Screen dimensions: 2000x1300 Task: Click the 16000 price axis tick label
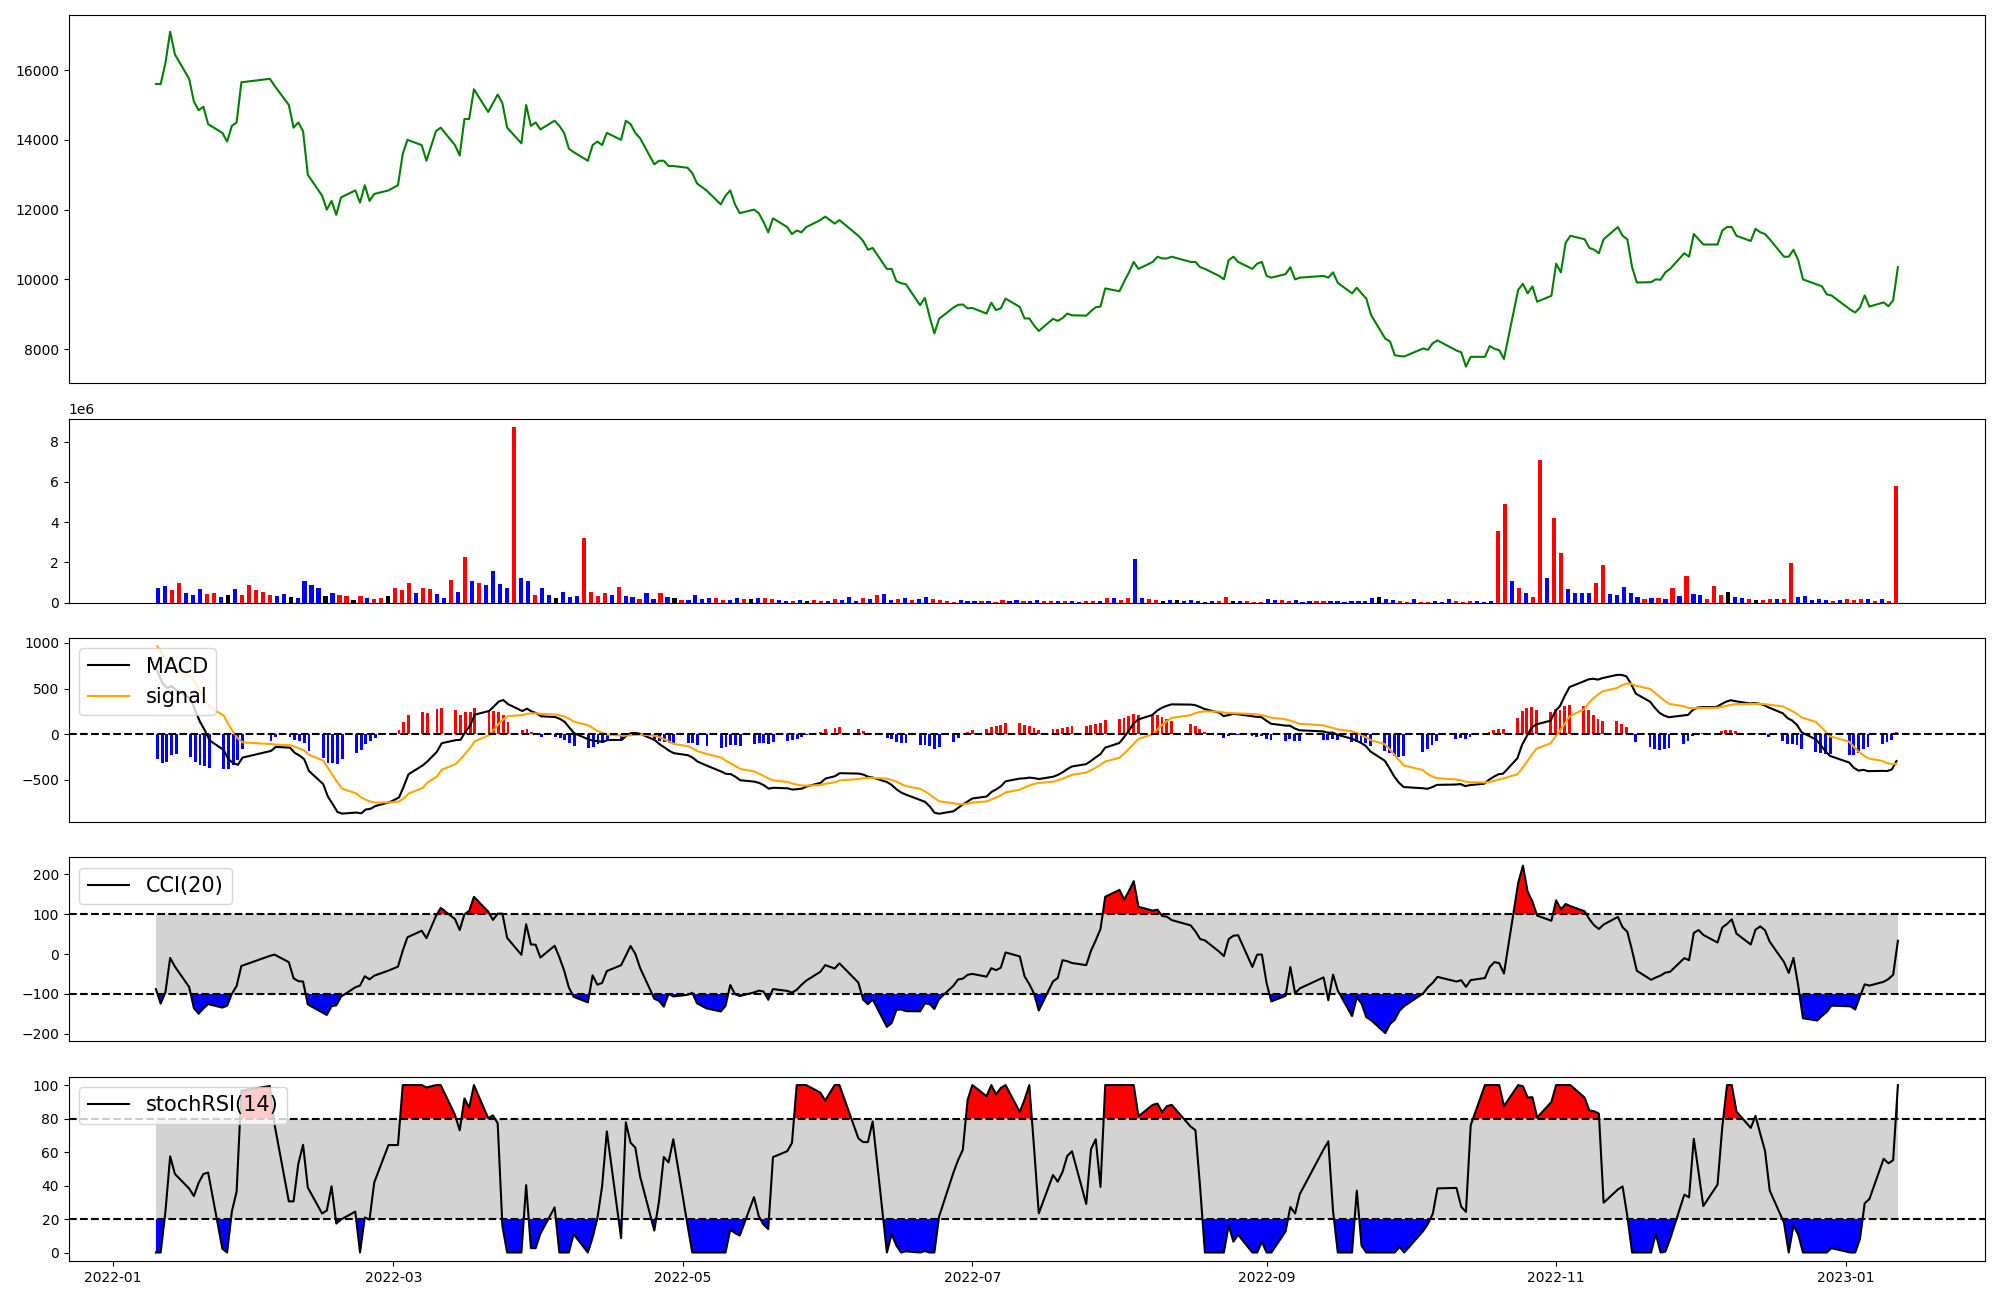pos(38,71)
